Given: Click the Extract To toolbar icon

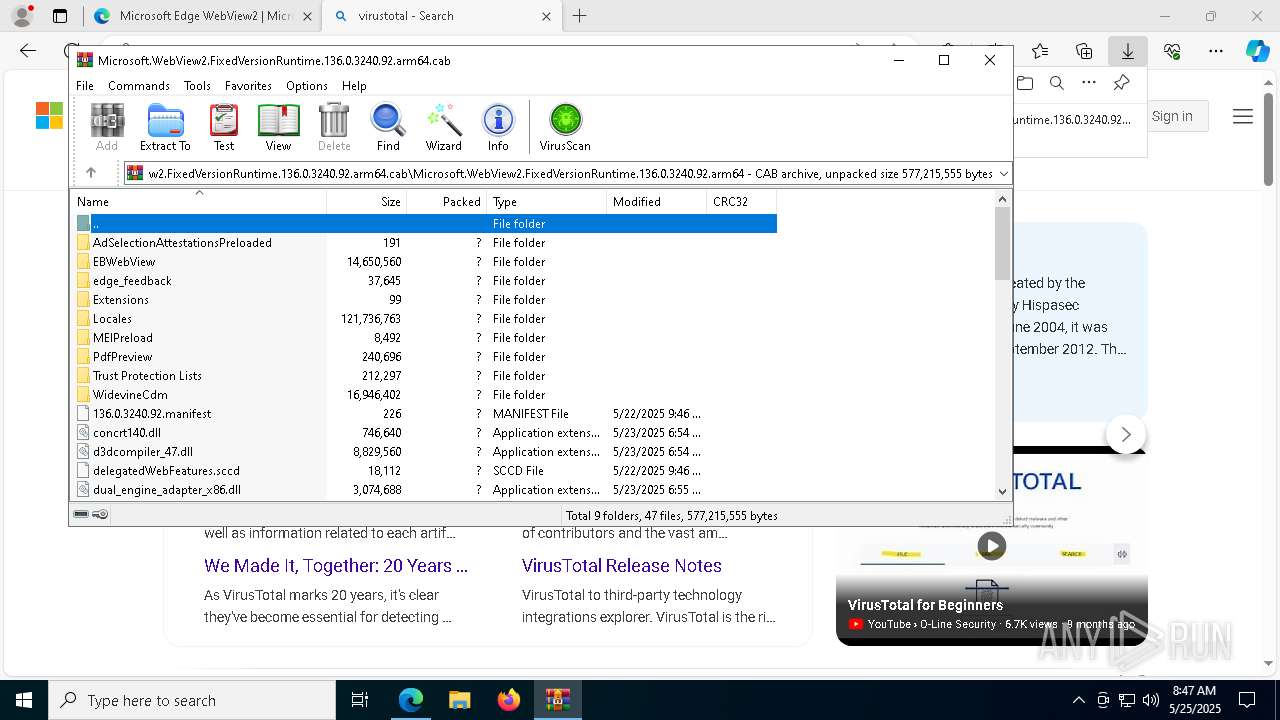Looking at the screenshot, I should pyautogui.click(x=165, y=127).
